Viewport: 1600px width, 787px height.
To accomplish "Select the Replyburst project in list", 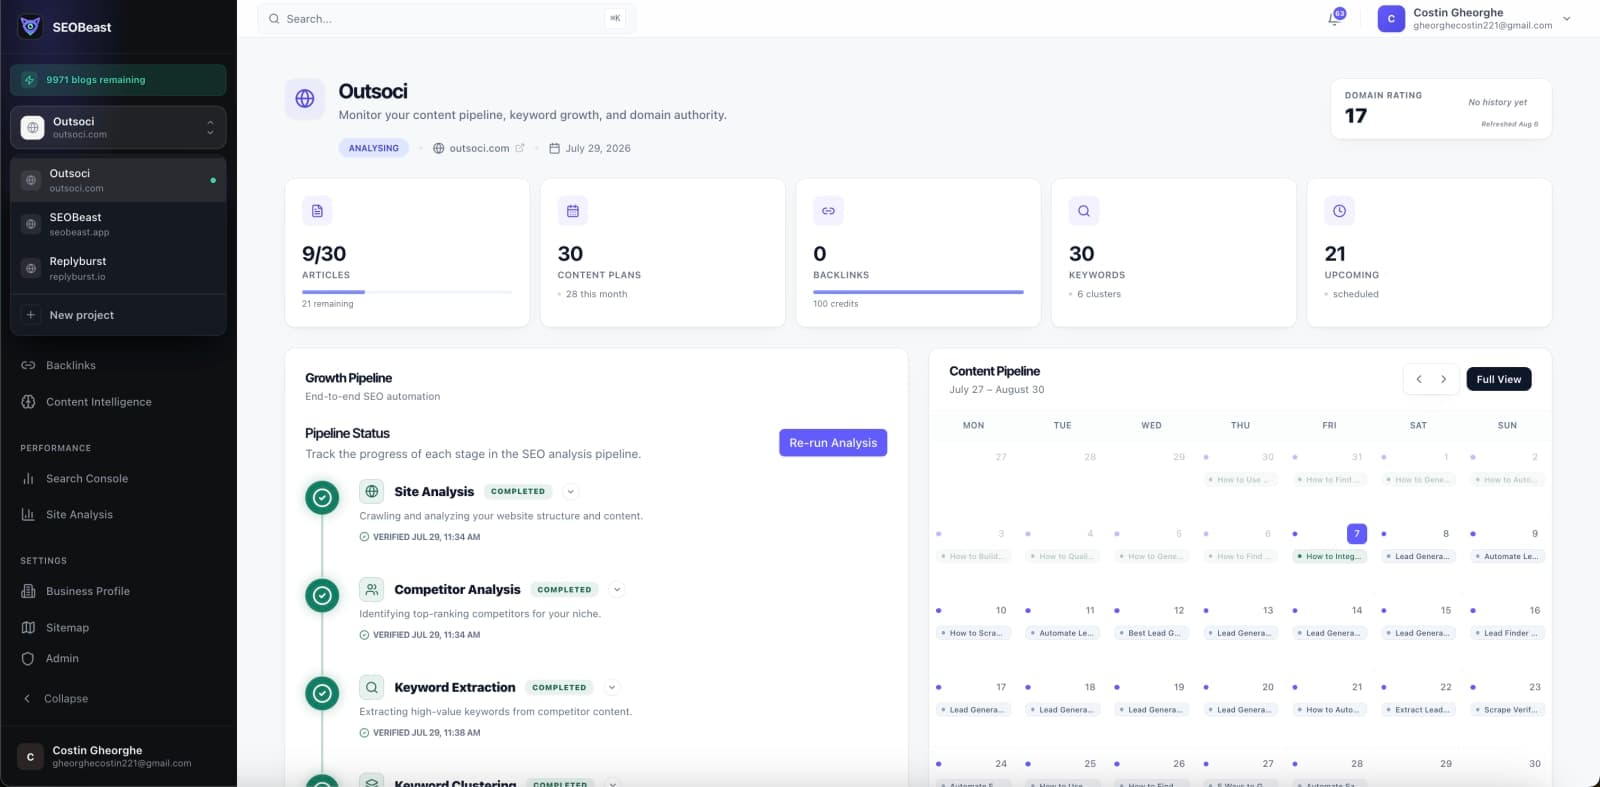I will [118, 268].
